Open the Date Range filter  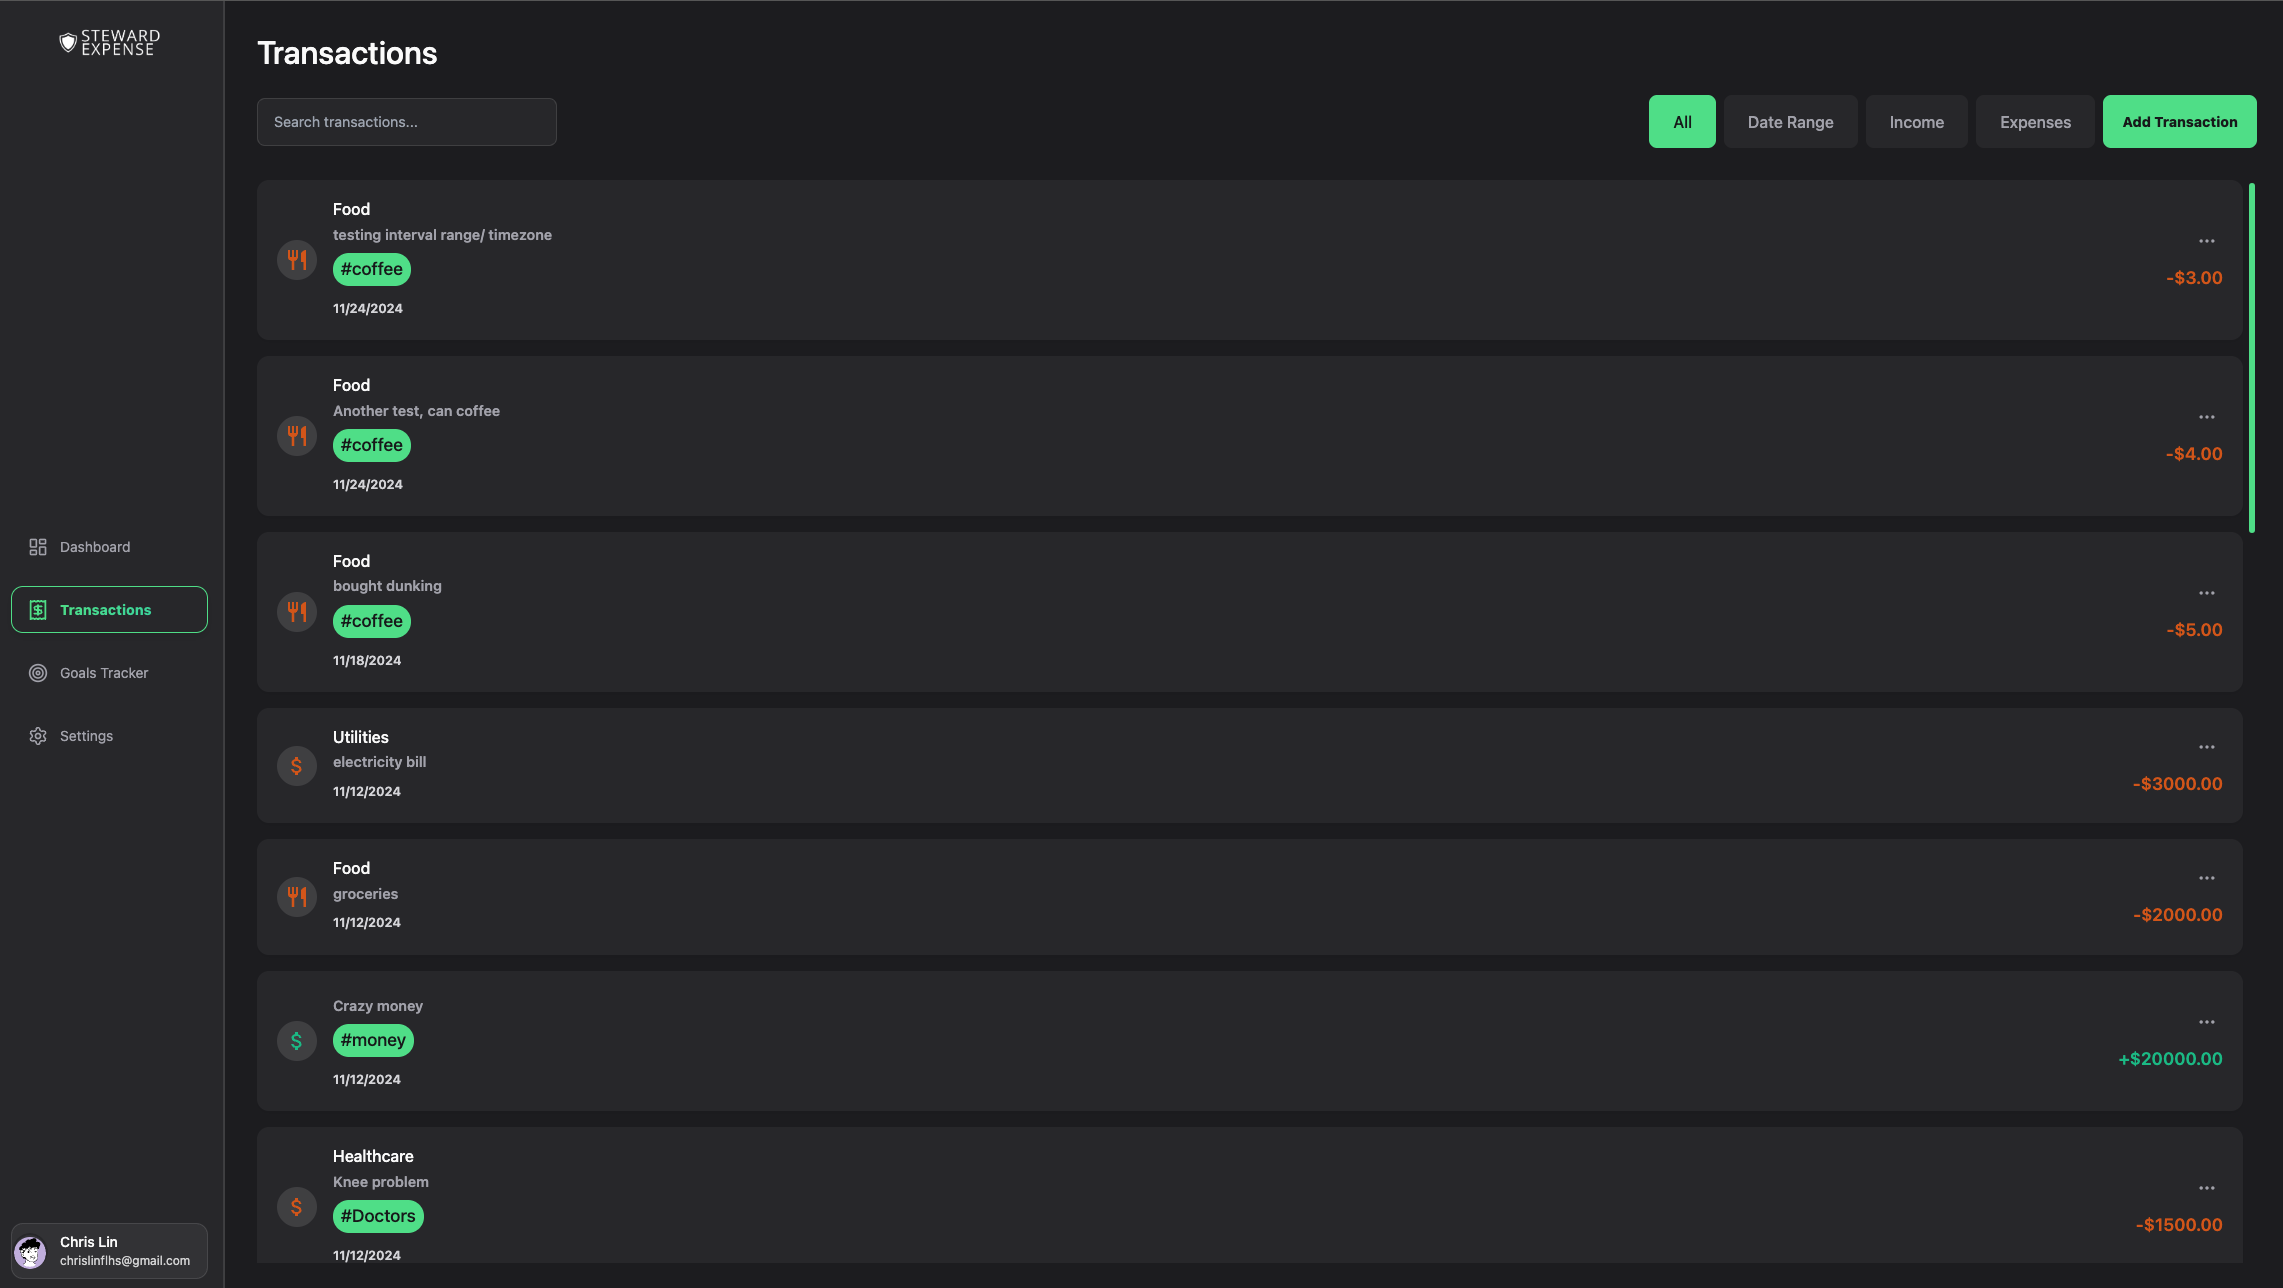[1790, 122]
